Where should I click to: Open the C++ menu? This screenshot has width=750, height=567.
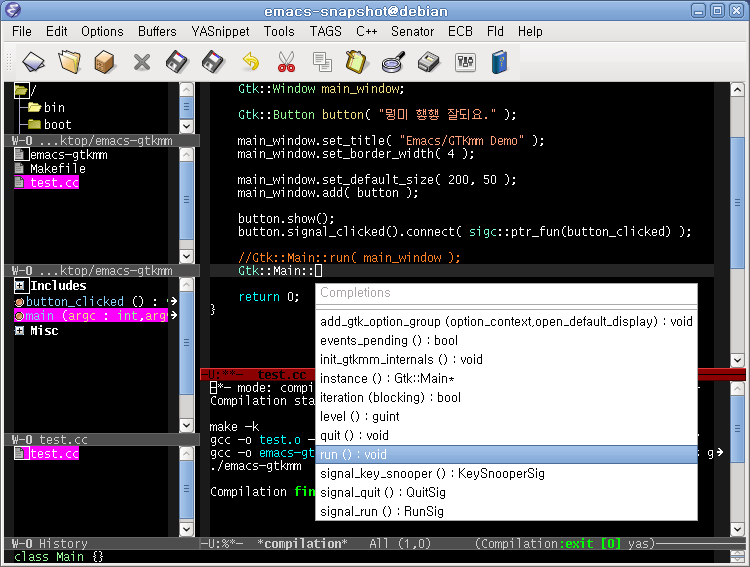[x=366, y=32]
